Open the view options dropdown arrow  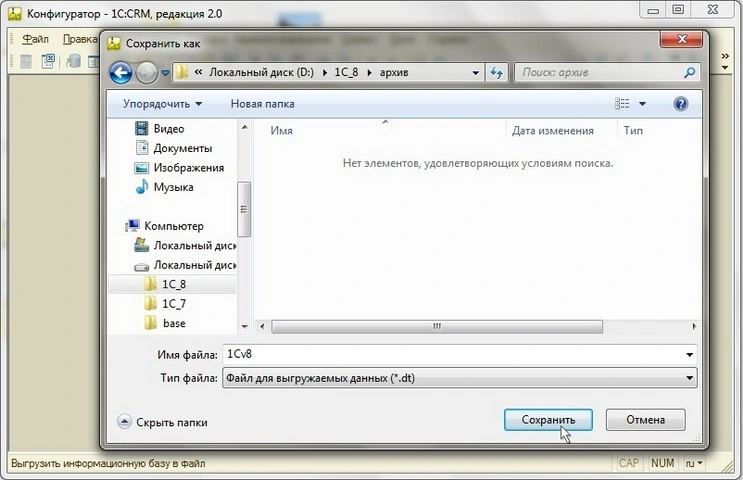[x=643, y=104]
